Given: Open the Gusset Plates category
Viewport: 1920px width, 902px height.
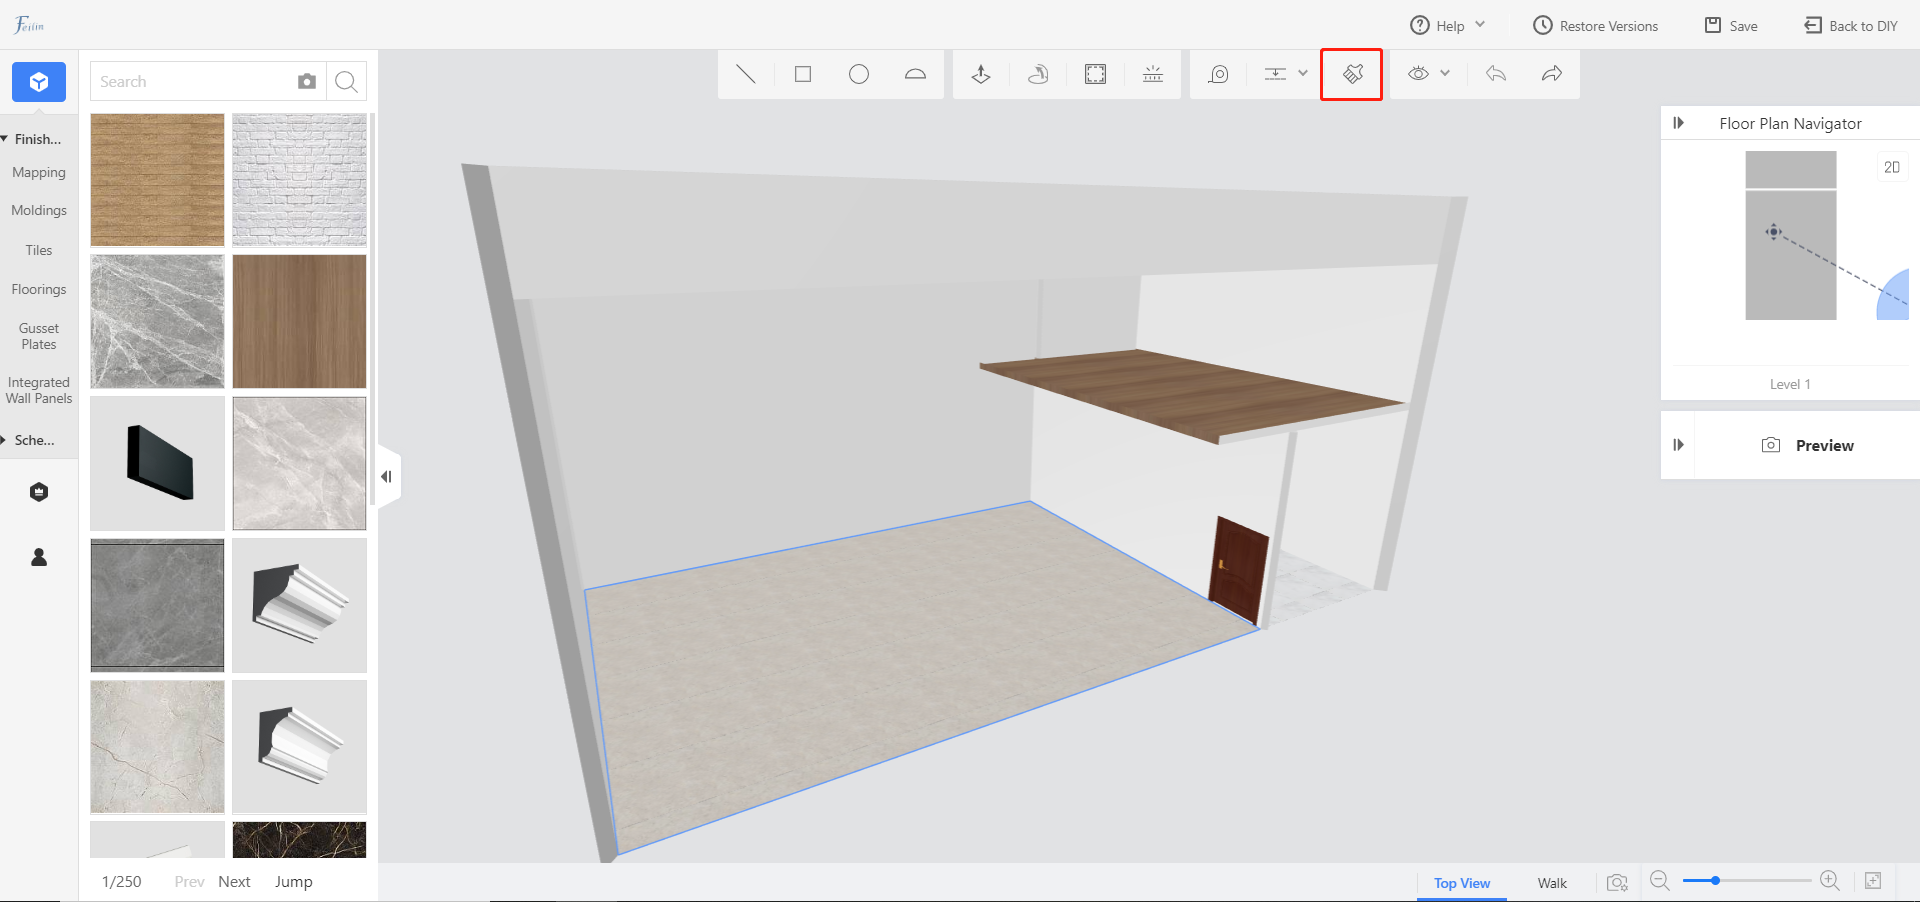Looking at the screenshot, I should [39, 336].
